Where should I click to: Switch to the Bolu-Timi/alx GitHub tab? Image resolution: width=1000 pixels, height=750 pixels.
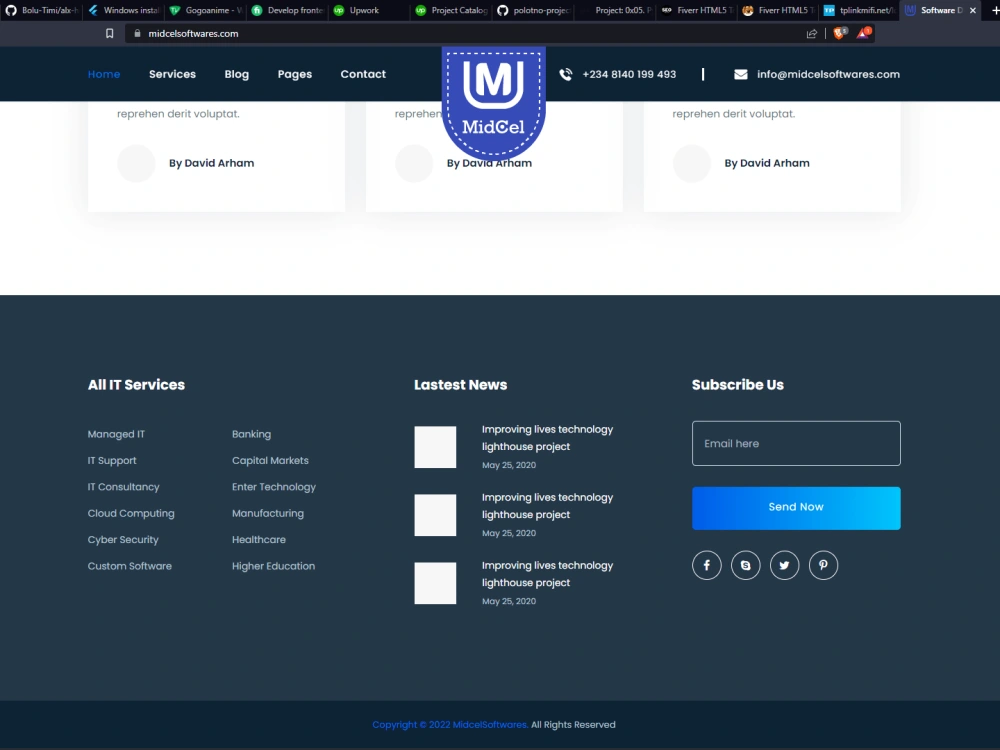(42, 10)
